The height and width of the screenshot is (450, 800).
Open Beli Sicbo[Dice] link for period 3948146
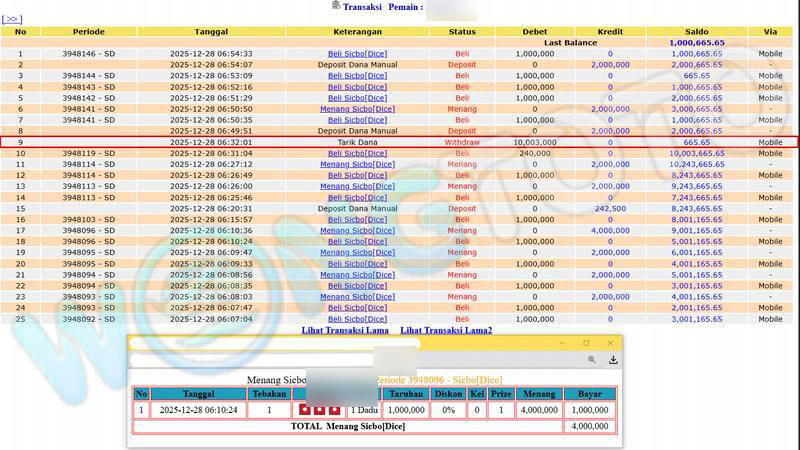(357, 54)
